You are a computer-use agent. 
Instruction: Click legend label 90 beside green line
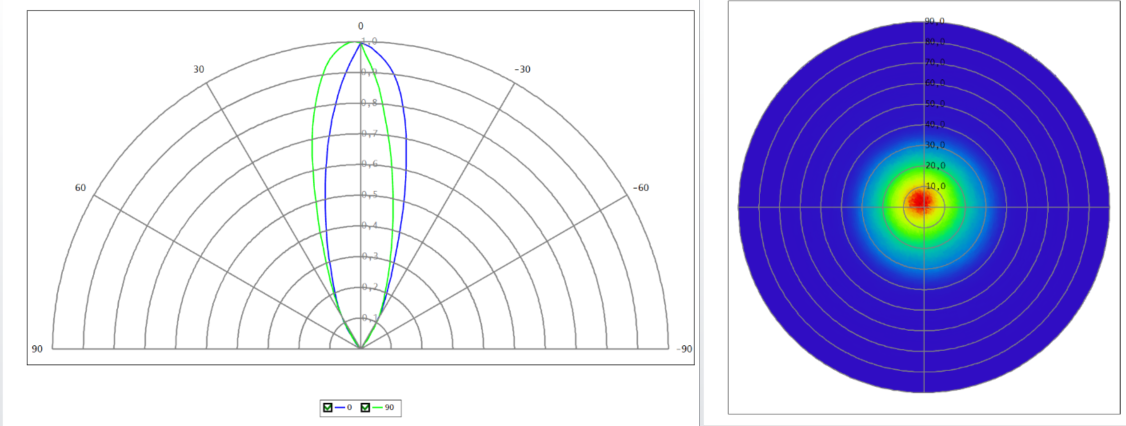tap(390, 407)
